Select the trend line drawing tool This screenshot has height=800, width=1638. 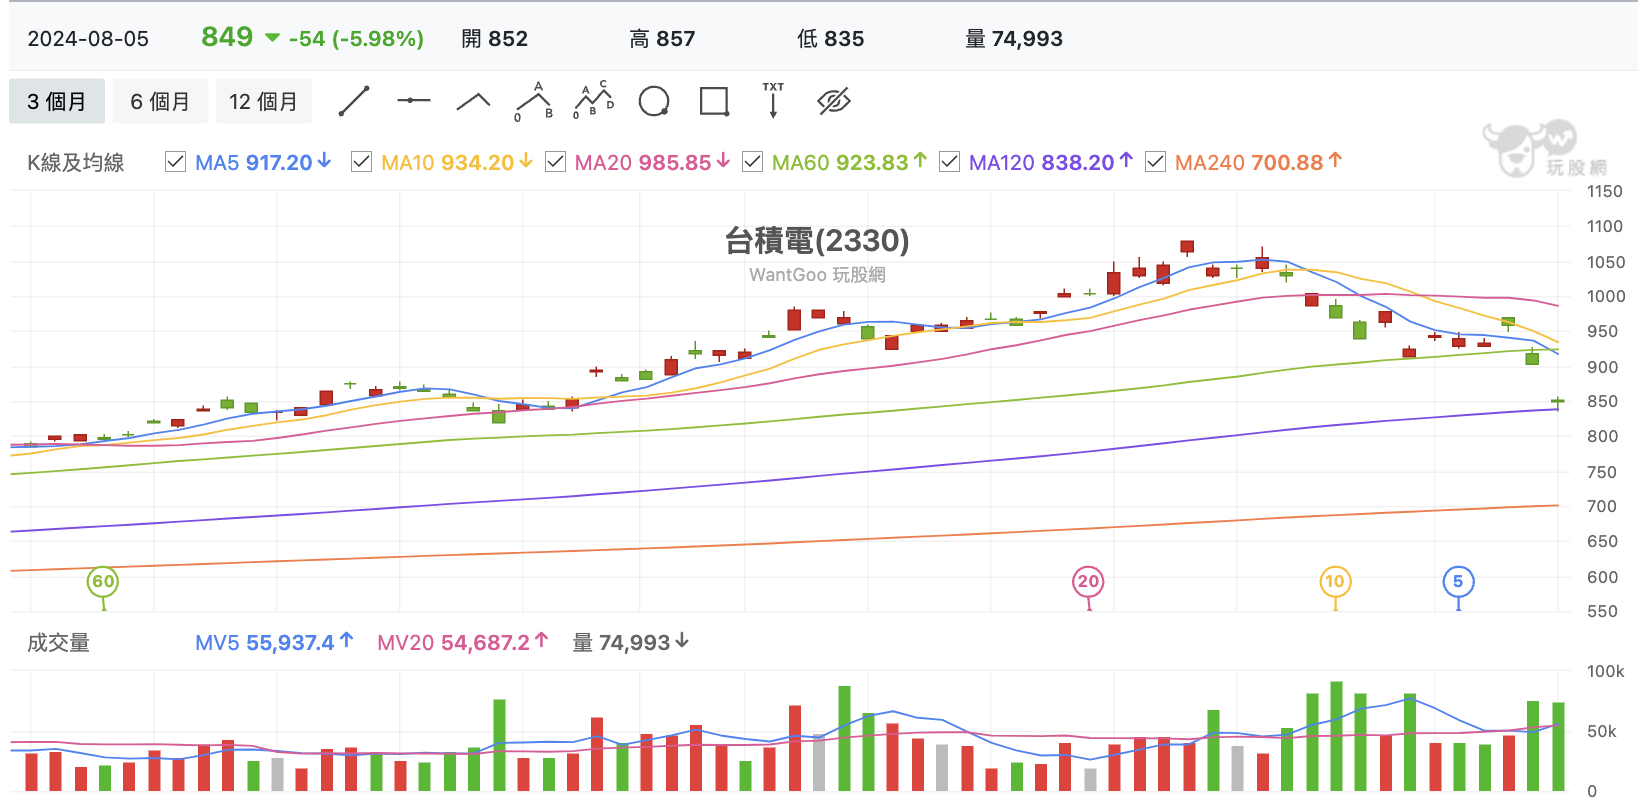point(354,101)
